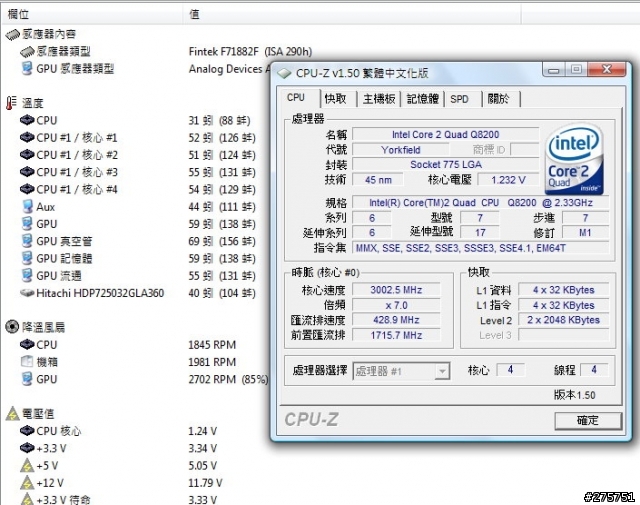The image size is (640, 505).
Task: Click the GPU memory temperature monitor icon
Action: (27, 258)
